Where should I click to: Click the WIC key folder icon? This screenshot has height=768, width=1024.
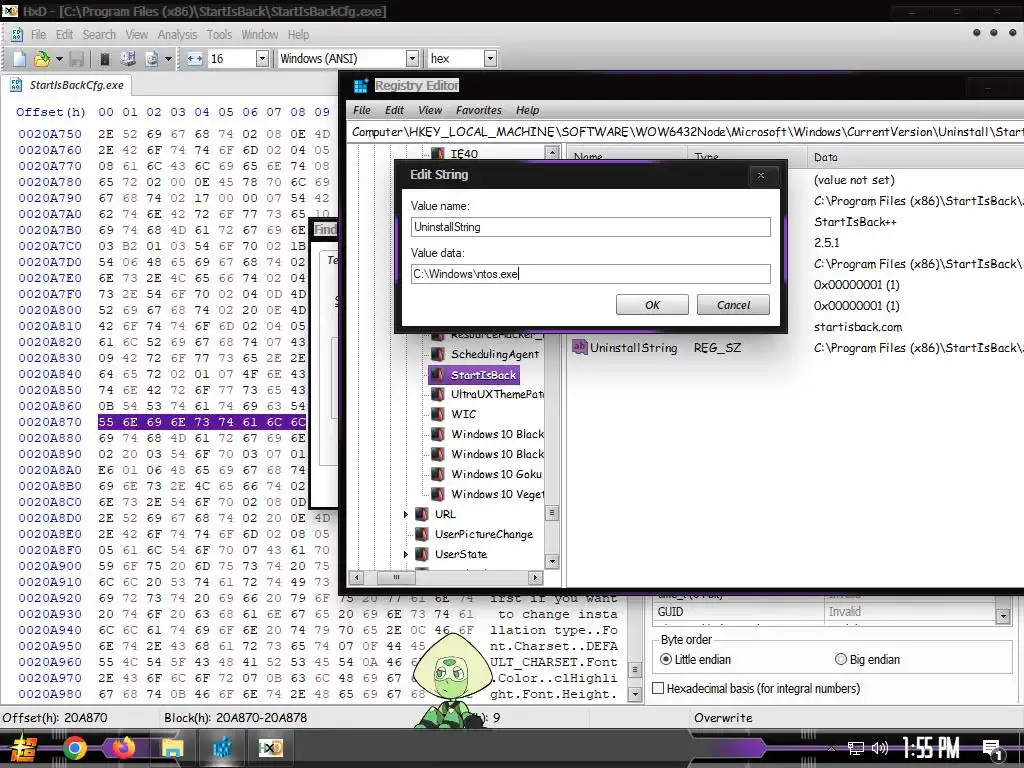[x=438, y=414]
